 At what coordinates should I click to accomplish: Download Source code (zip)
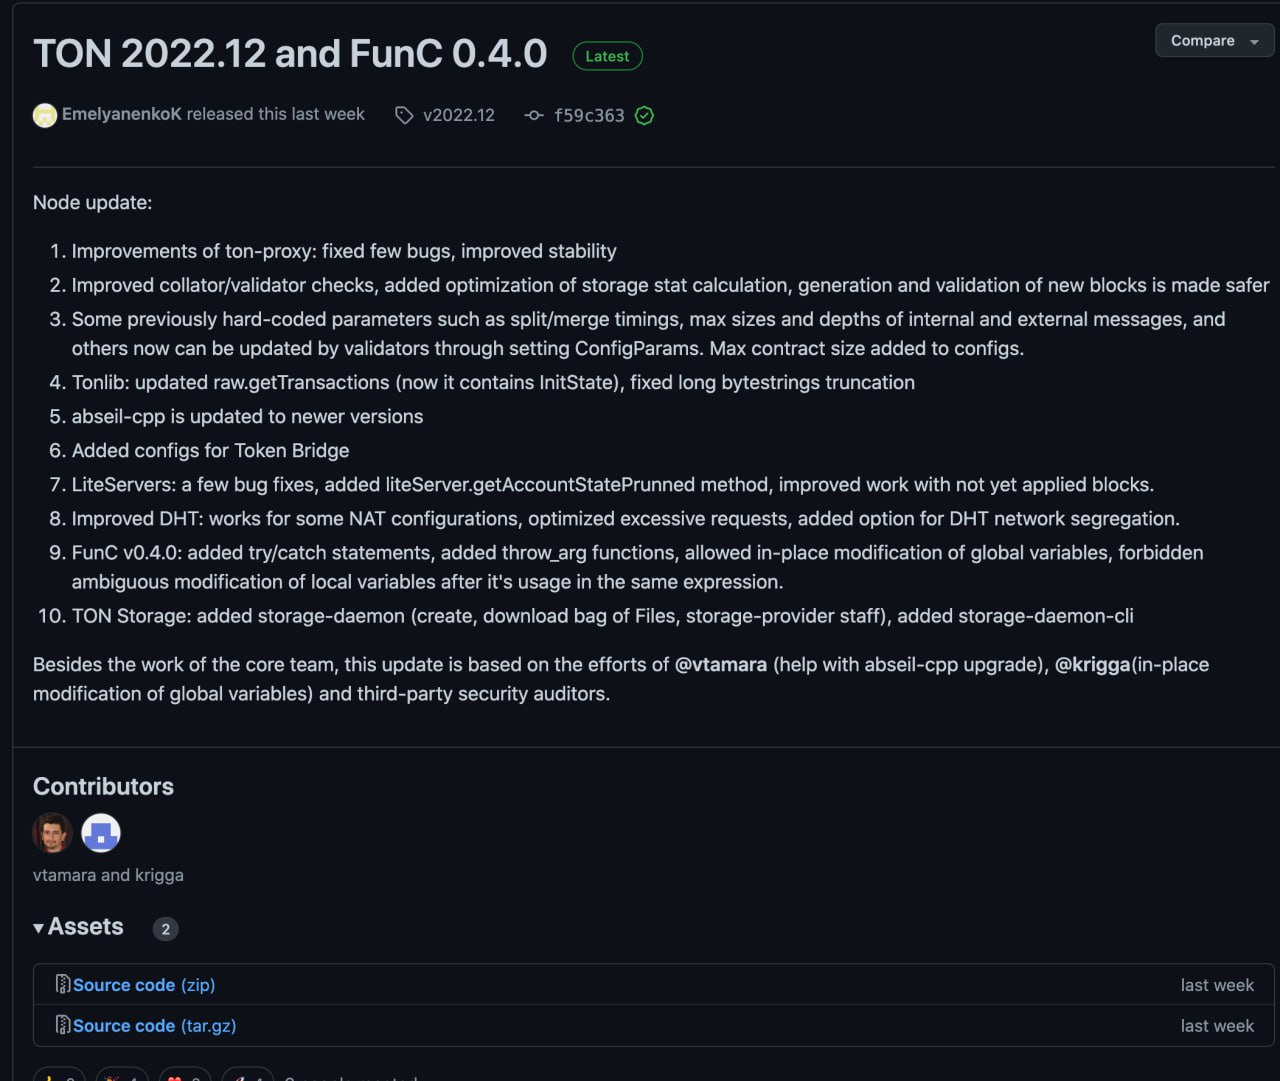point(144,985)
